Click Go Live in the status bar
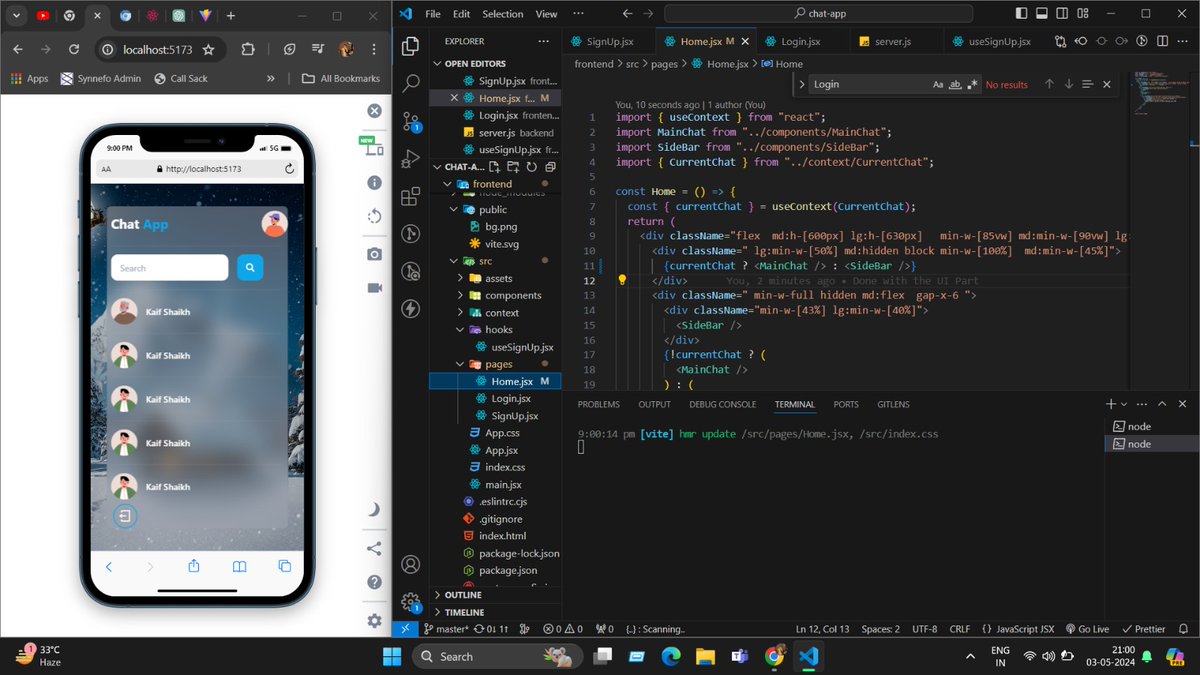This screenshot has width=1200, height=675. 1087,628
